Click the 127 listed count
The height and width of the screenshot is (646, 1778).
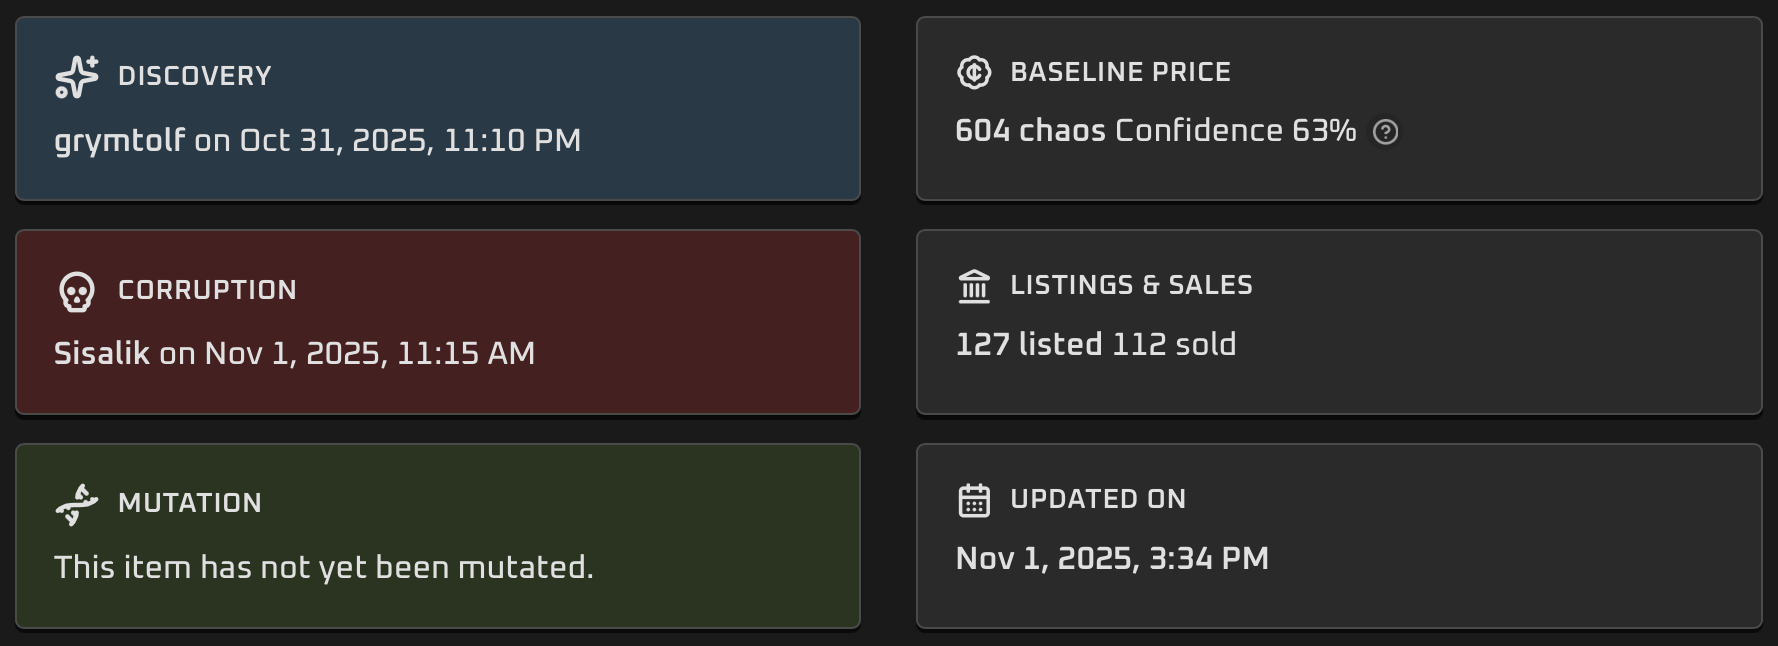[1029, 345]
